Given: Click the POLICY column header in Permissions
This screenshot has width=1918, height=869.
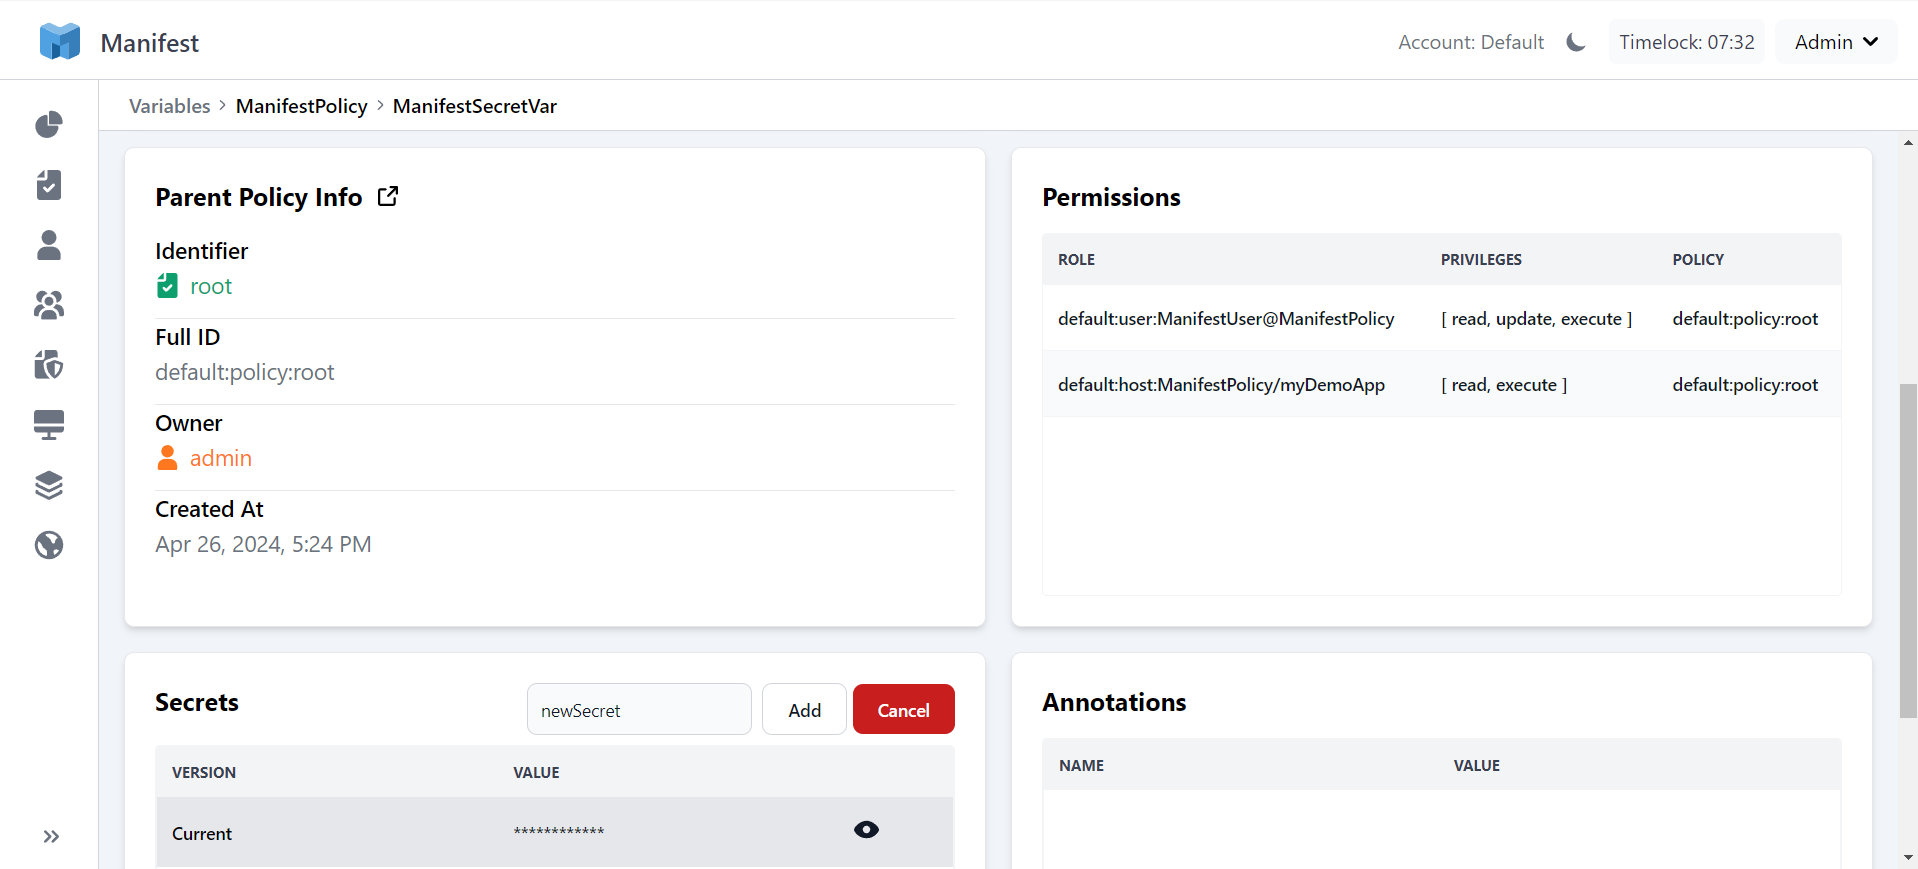Looking at the screenshot, I should tap(1698, 259).
